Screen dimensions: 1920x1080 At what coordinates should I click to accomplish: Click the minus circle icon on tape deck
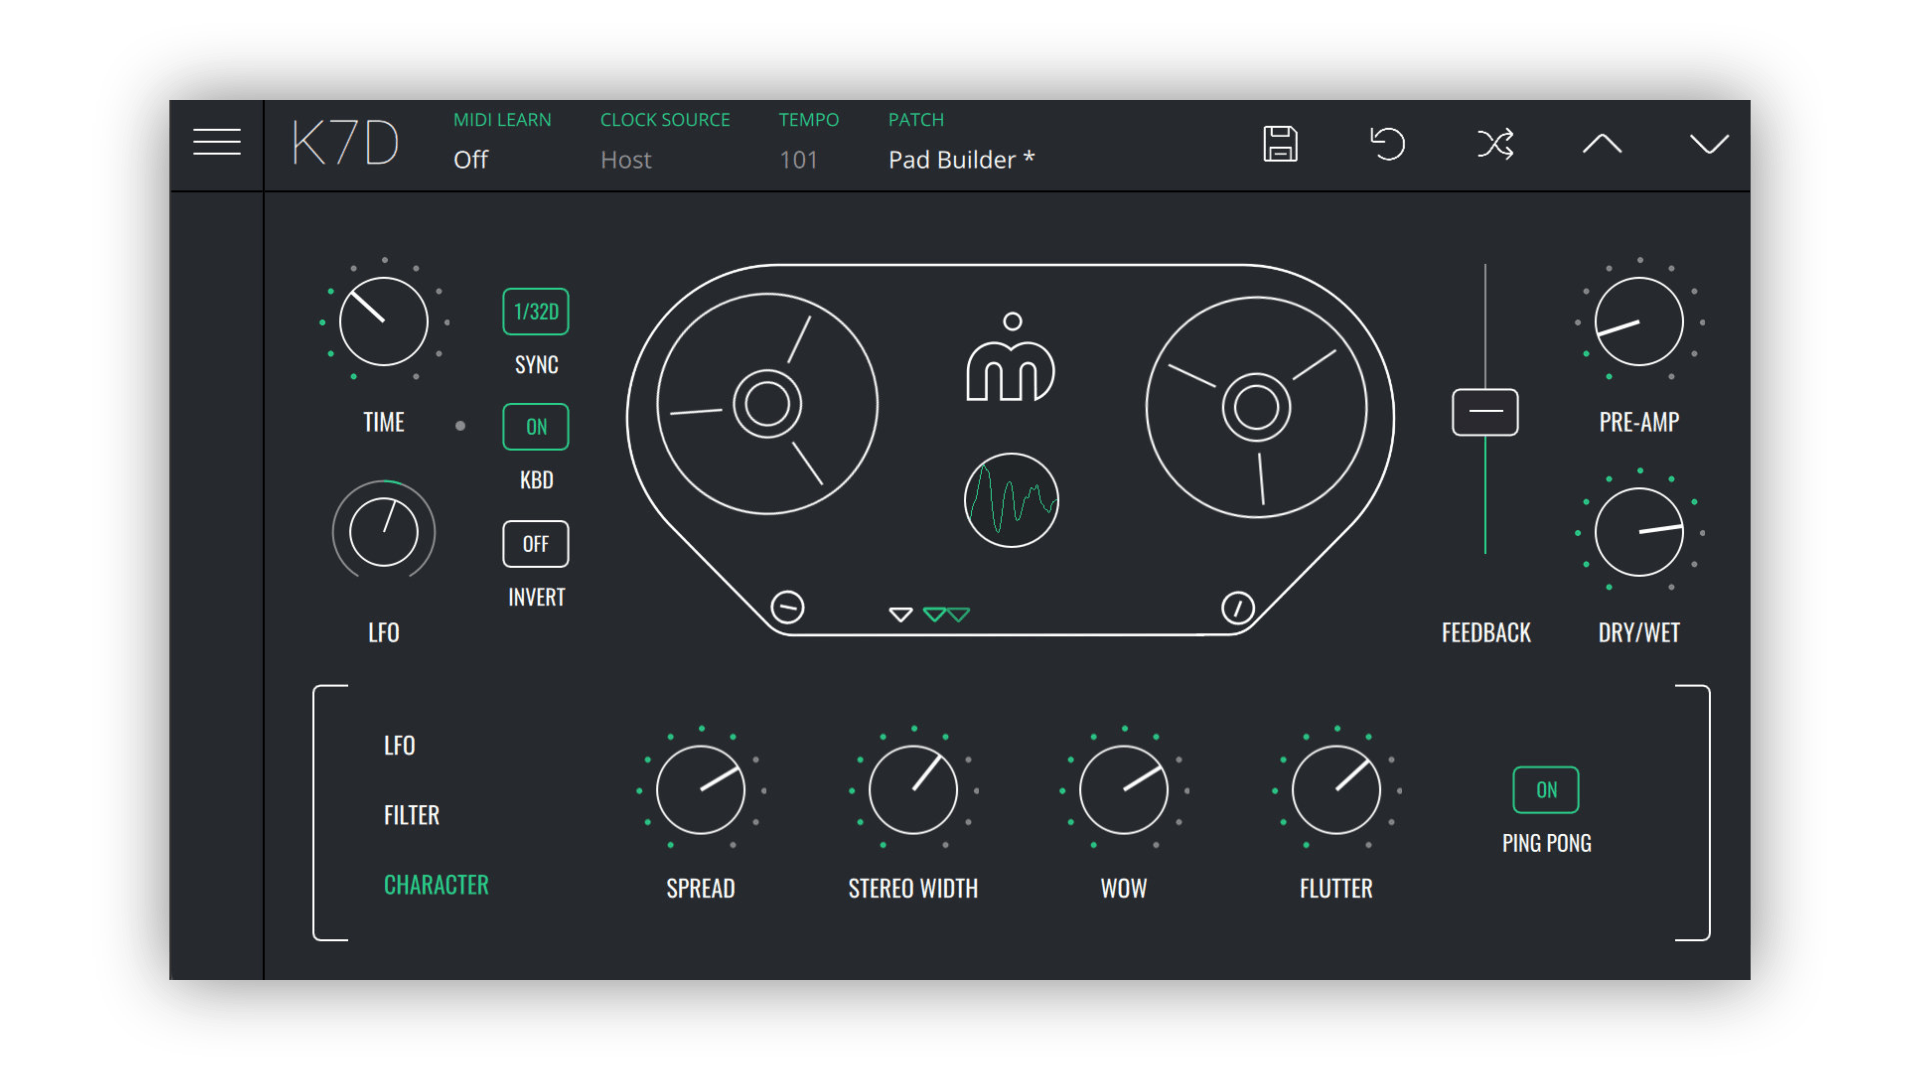[787, 607]
